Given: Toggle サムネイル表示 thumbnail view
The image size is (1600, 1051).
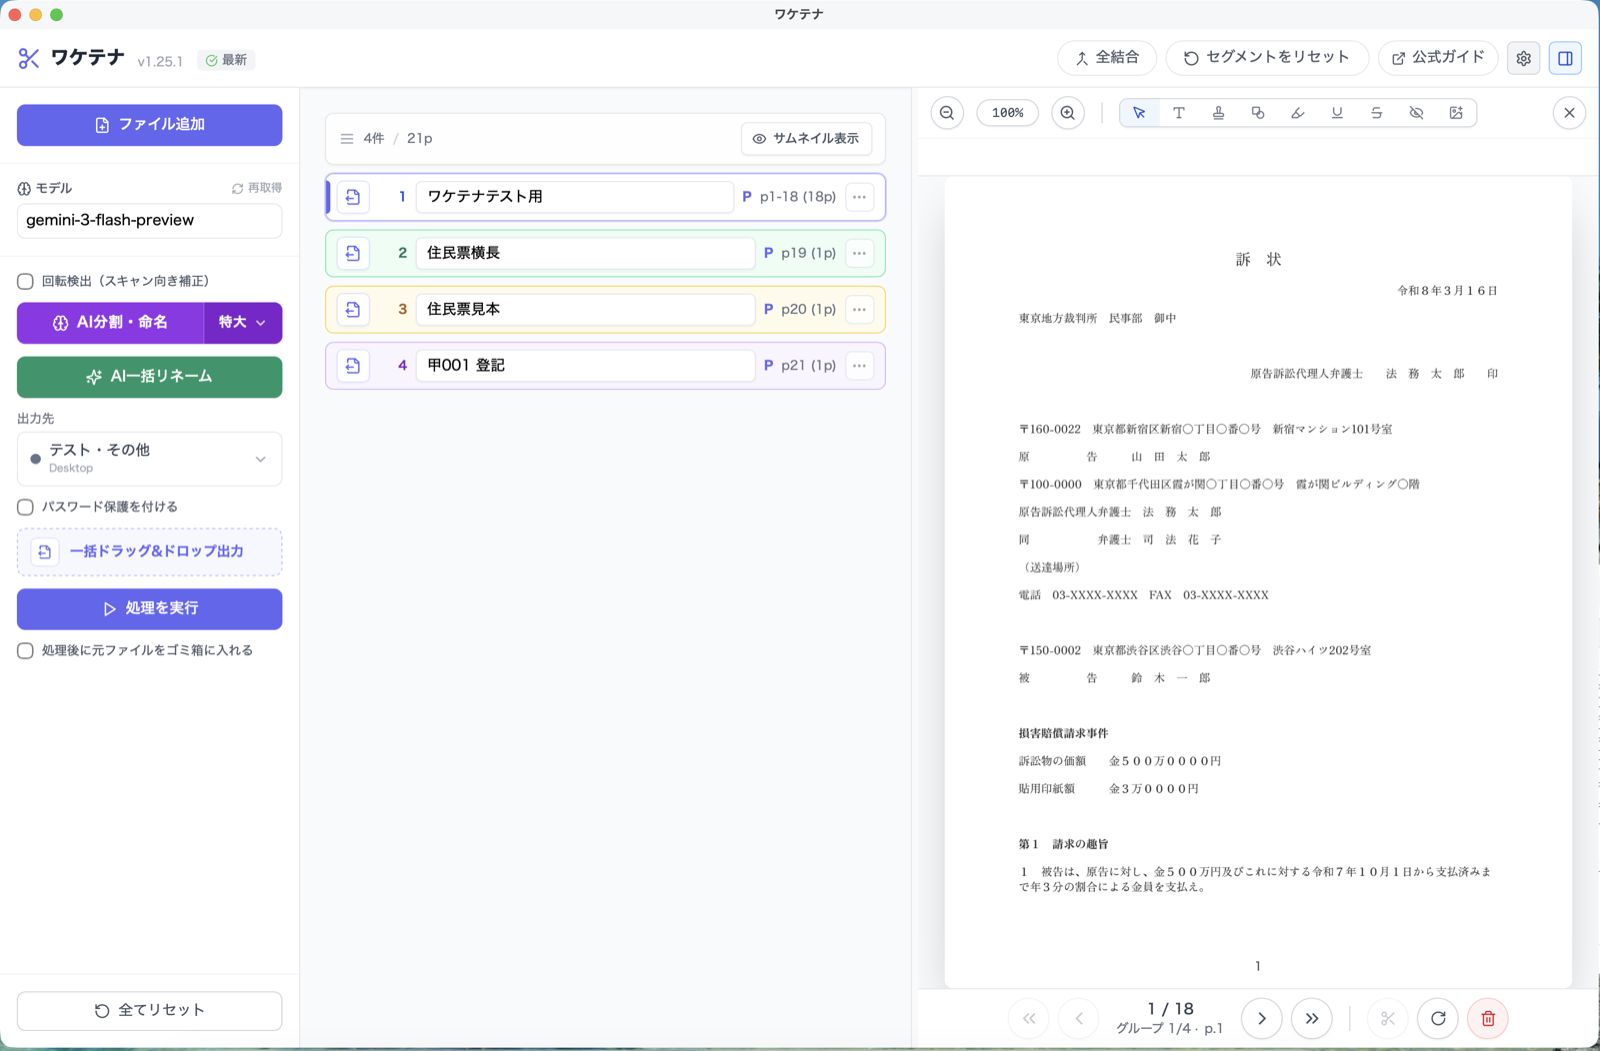Looking at the screenshot, I should [x=806, y=138].
